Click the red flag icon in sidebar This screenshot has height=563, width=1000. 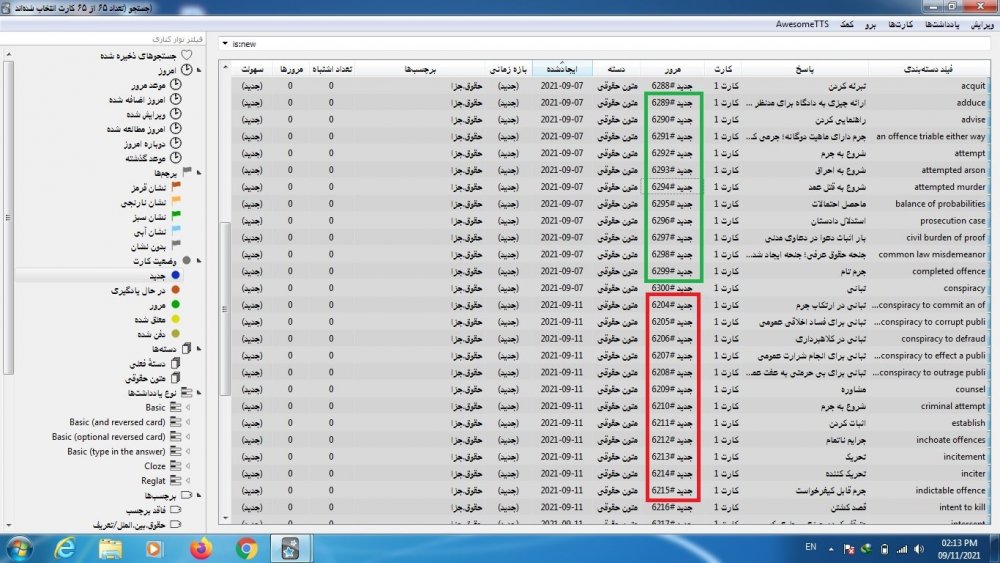tap(176, 187)
